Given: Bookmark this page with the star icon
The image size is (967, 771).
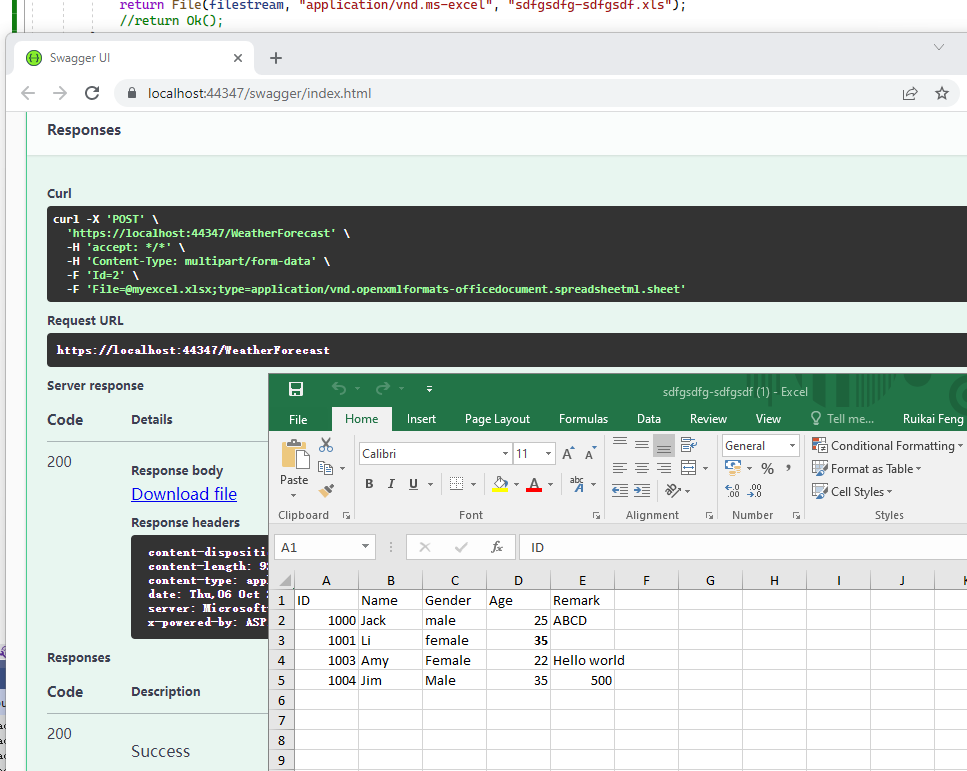Looking at the screenshot, I should pyautogui.click(x=941, y=93).
